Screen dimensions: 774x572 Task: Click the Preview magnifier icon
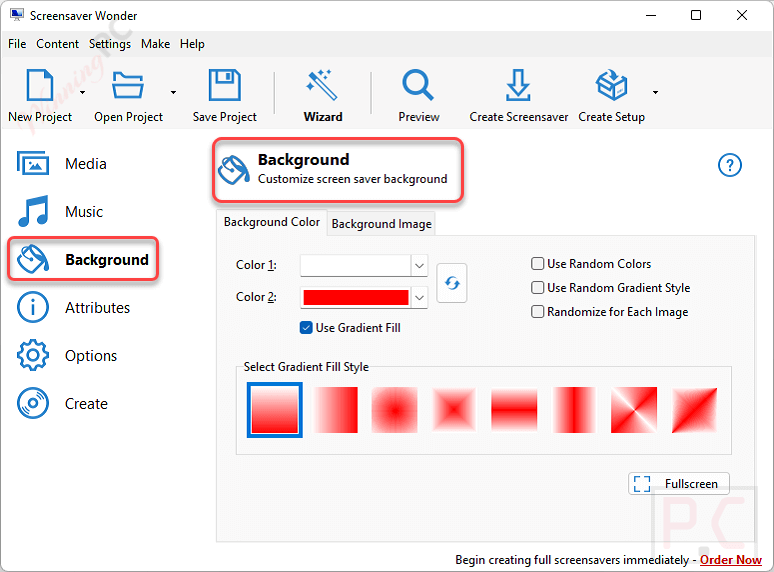[418, 85]
